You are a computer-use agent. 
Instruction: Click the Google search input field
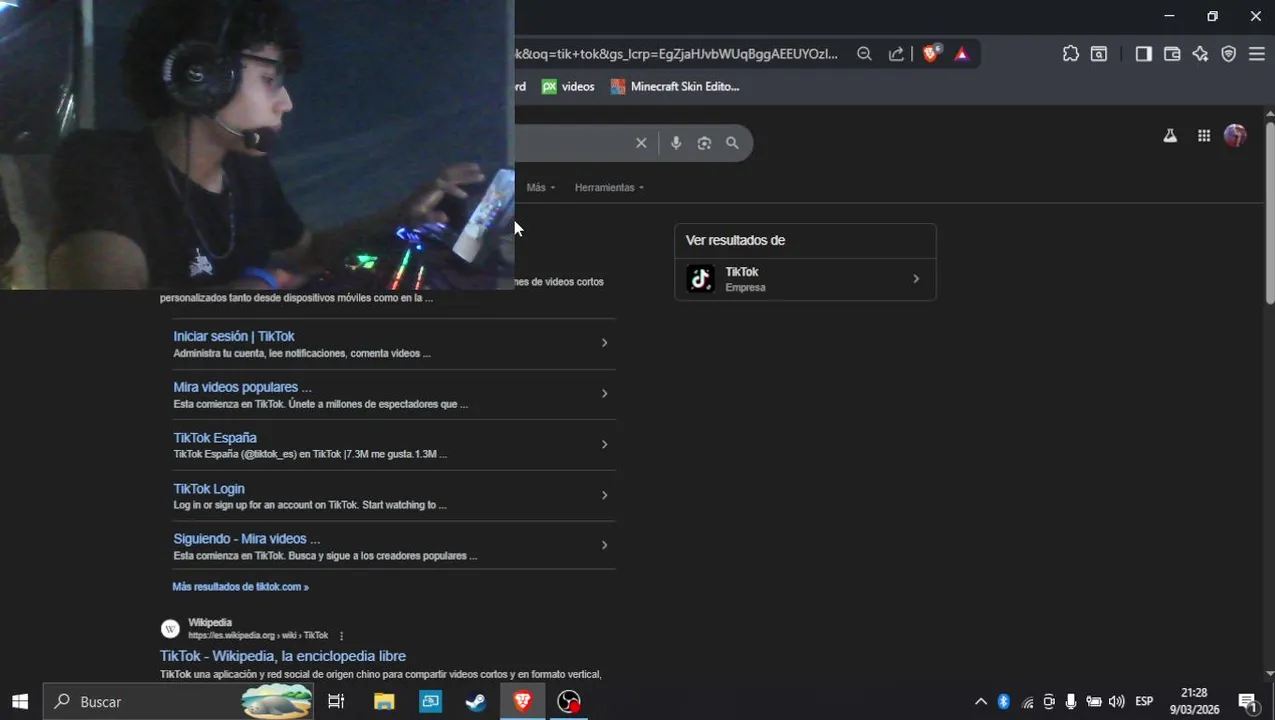pyautogui.click(x=570, y=143)
